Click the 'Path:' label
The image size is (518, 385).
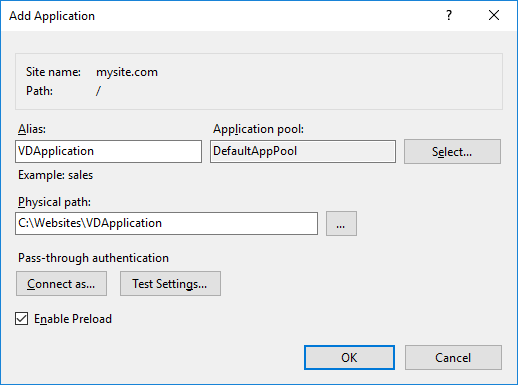[x=39, y=91]
